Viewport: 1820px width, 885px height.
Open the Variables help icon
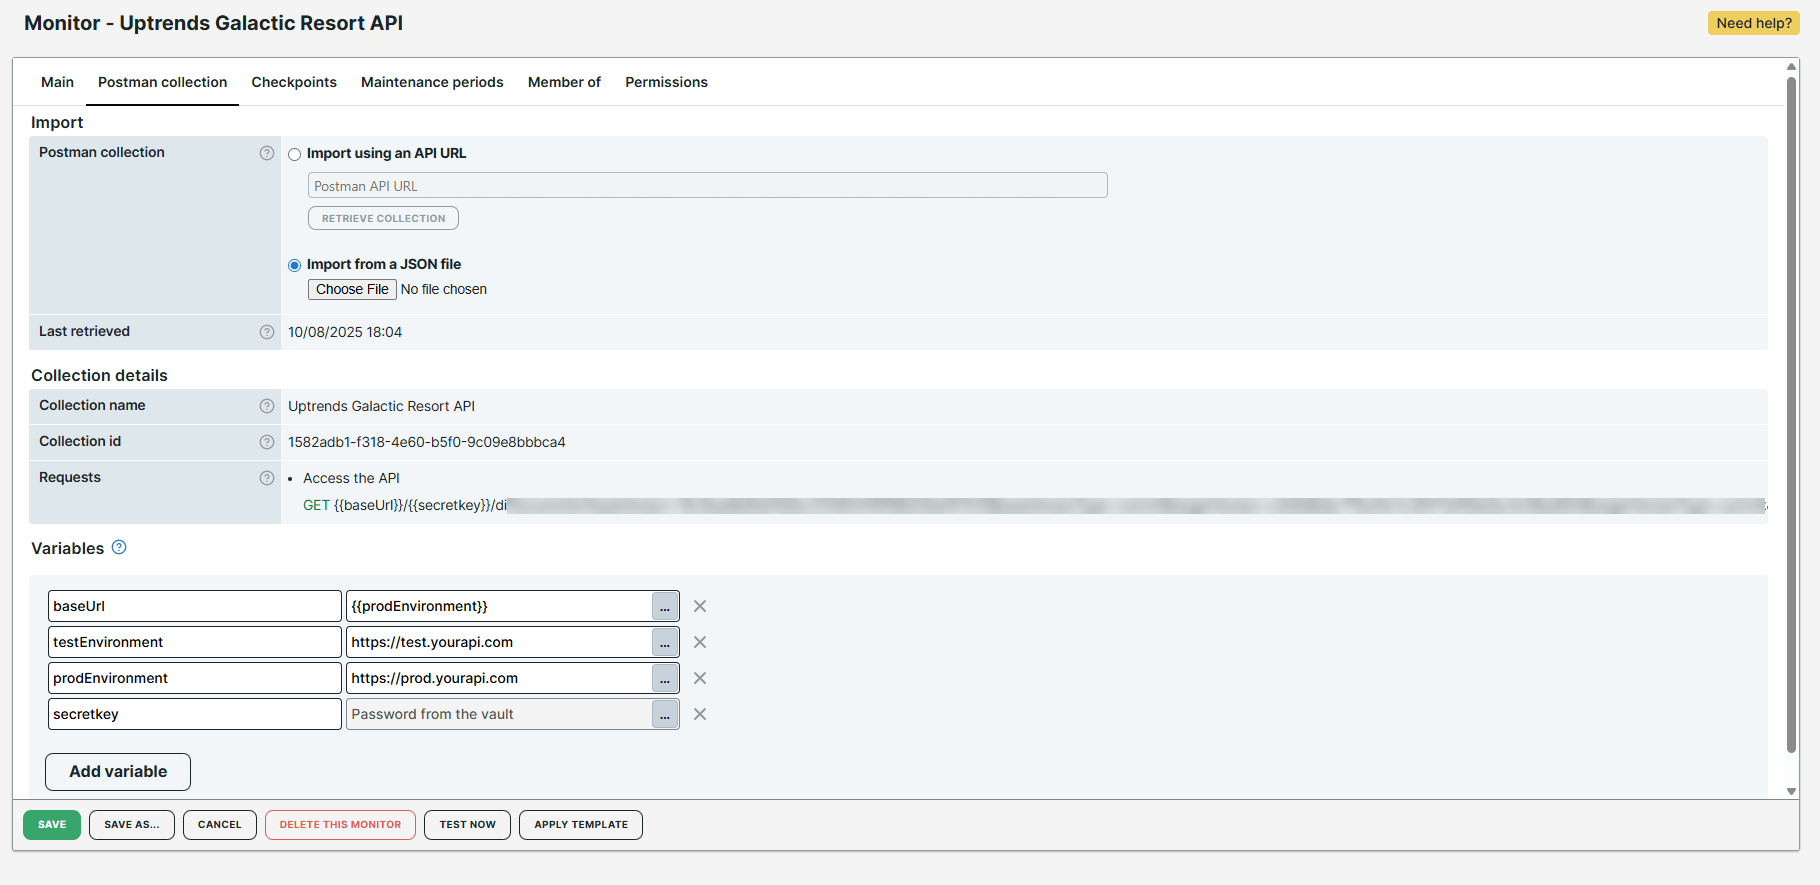(119, 548)
